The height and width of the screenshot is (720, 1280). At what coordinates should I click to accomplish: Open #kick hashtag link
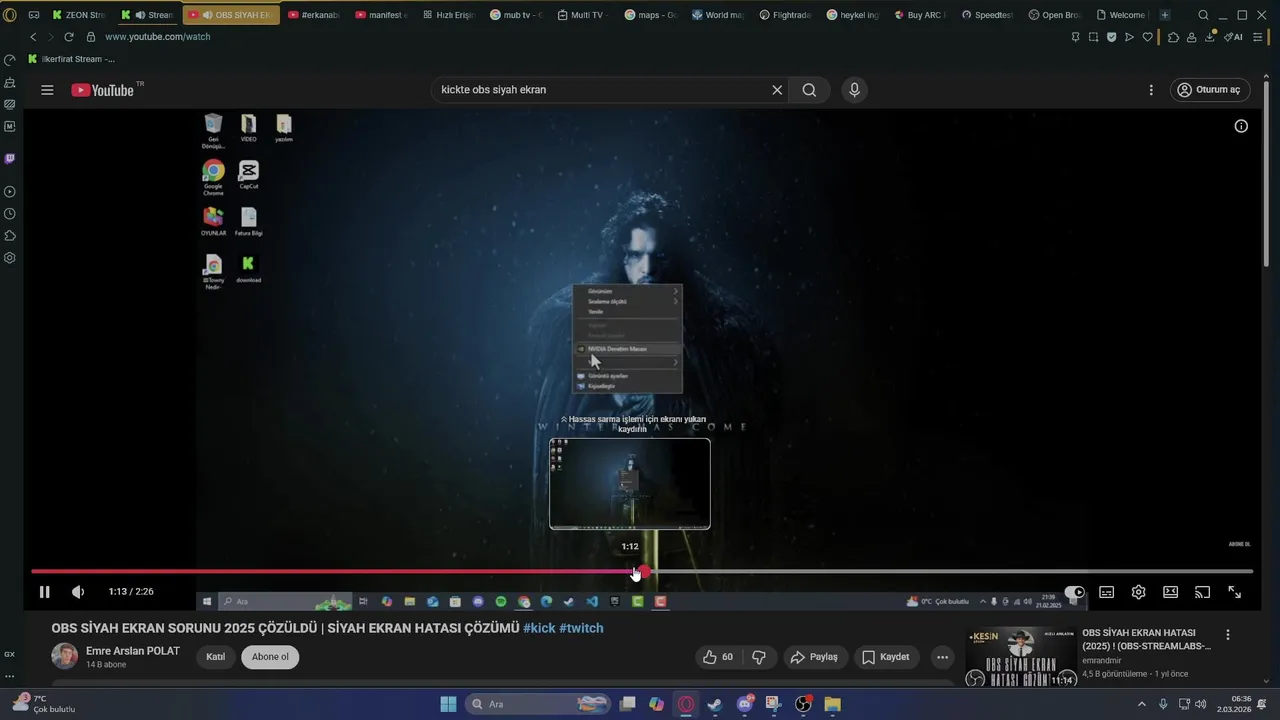[x=539, y=628]
